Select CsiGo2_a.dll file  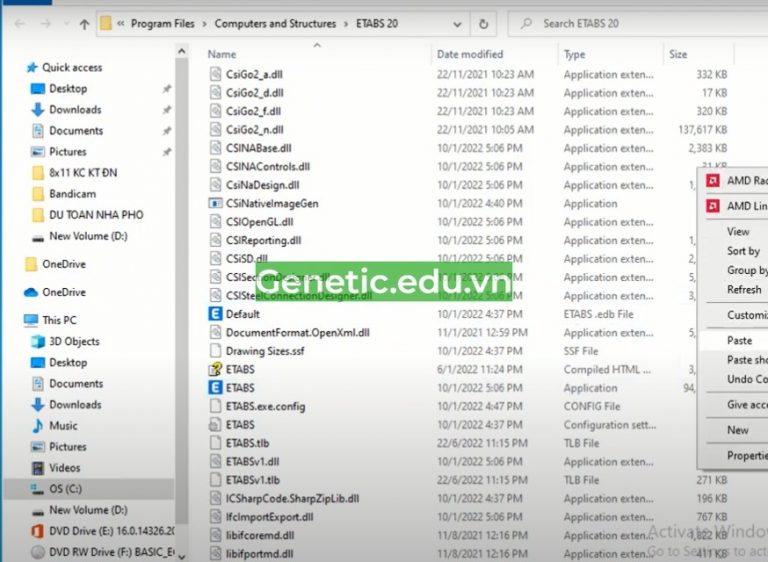coord(254,74)
